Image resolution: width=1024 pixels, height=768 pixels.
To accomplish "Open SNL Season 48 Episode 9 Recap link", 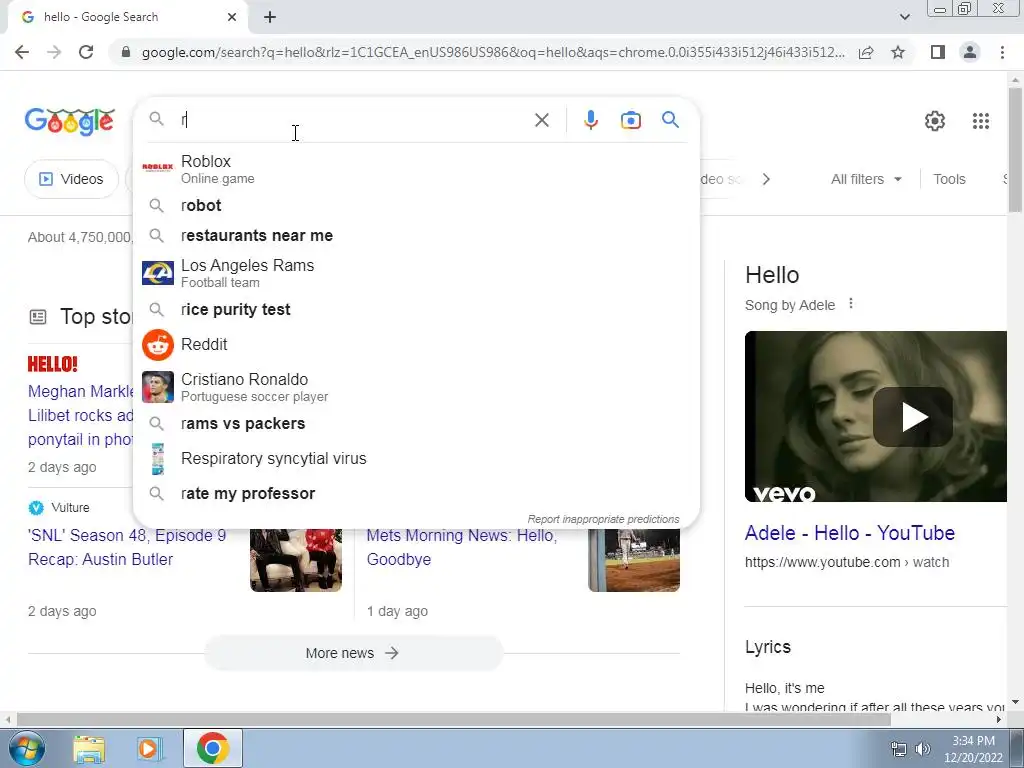I will click(x=127, y=547).
